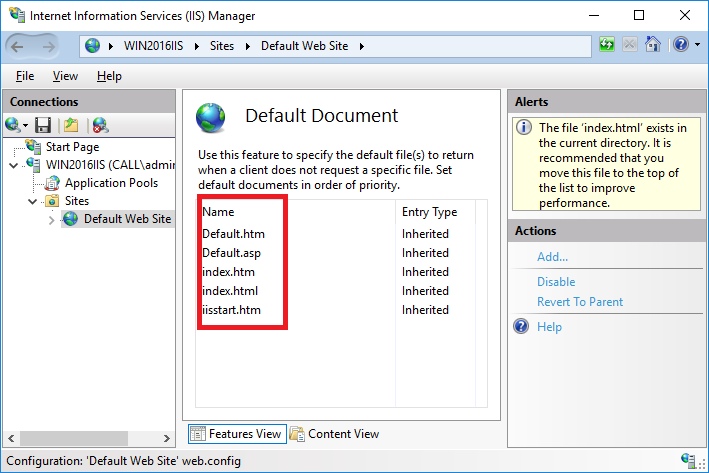Select Default Web Site in the tree
The width and height of the screenshot is (709, 473).
pyautogui.click(x=128, y=219)
